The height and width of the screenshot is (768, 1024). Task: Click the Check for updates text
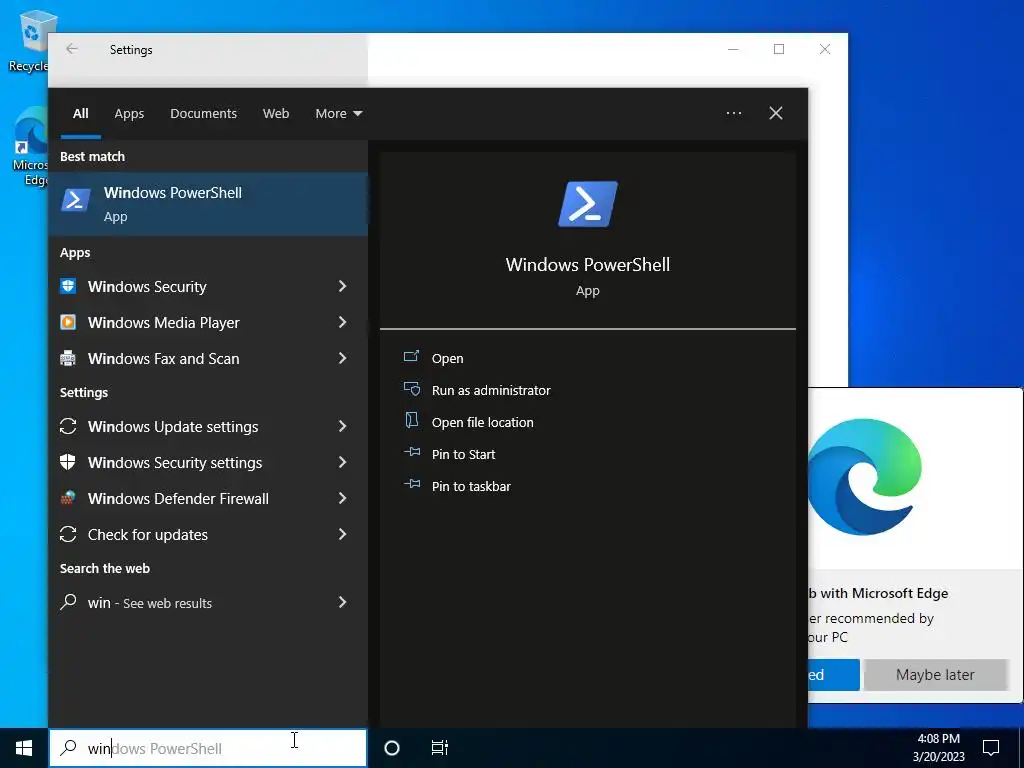tap(148, 535)
